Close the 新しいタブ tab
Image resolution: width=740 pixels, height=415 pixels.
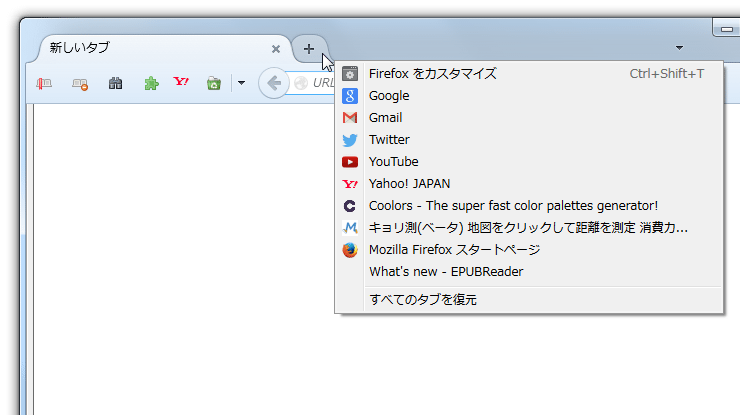(x=276, y=49)
